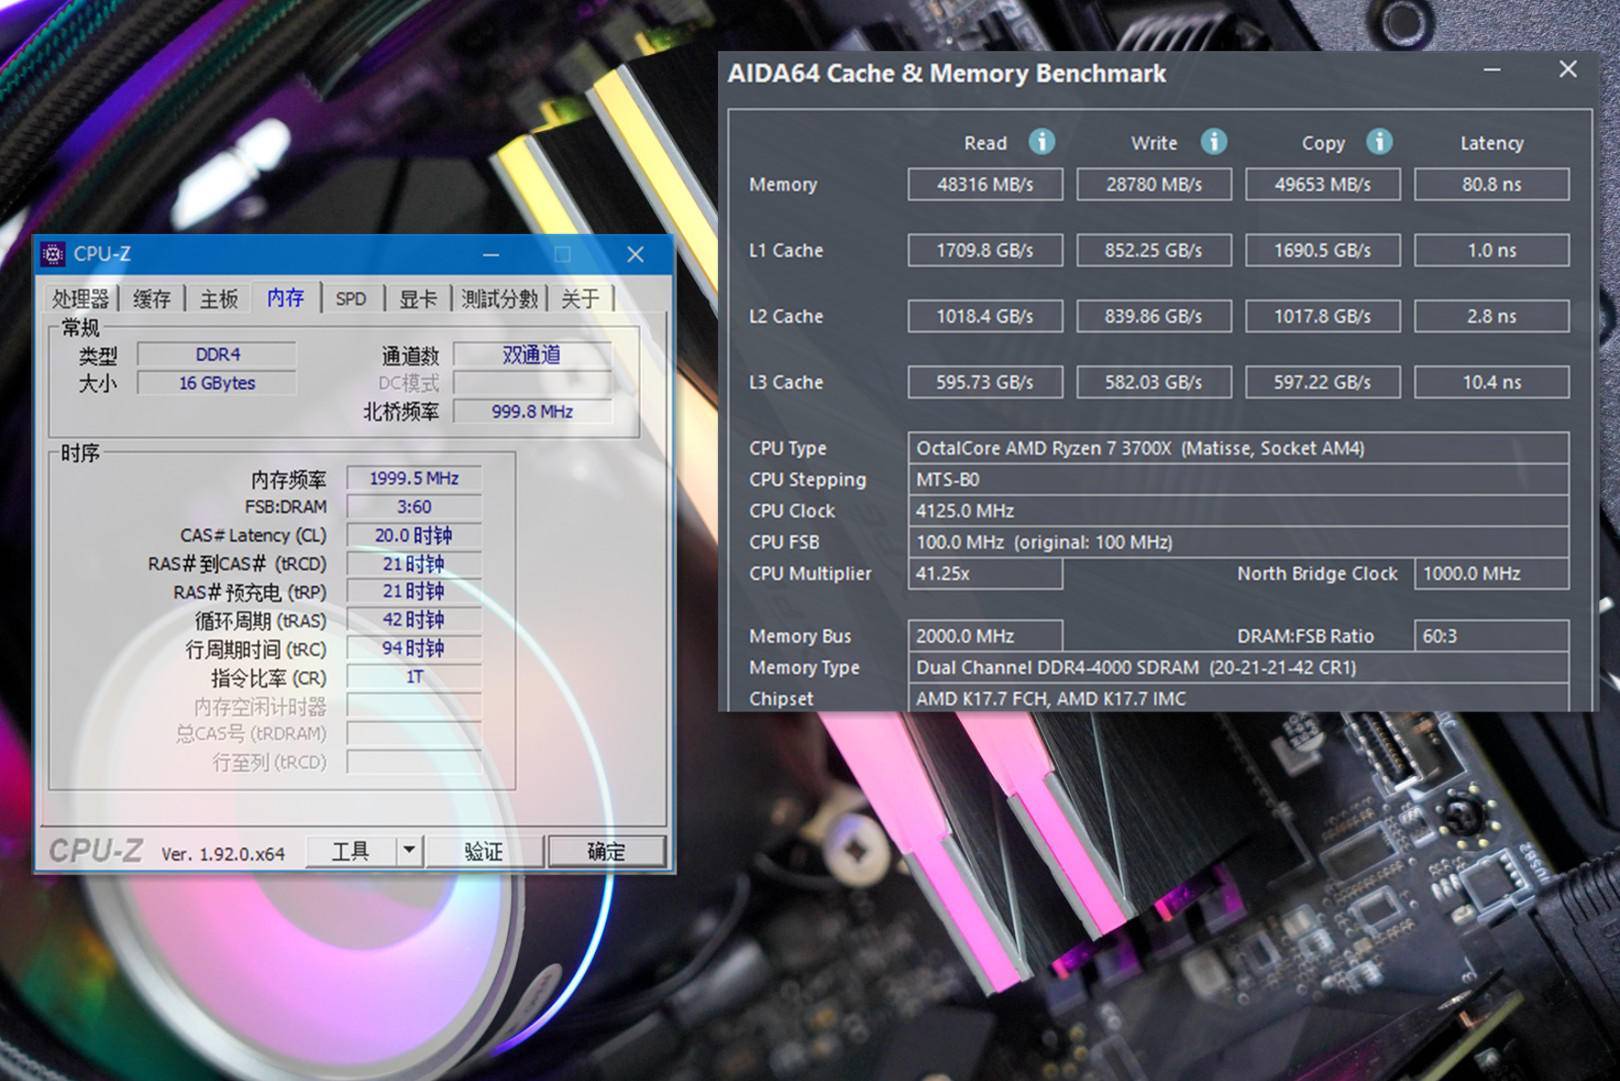
Task: Click the L1 Cache Copy value 1690.5 GB/s
Action: [1322, 250]
